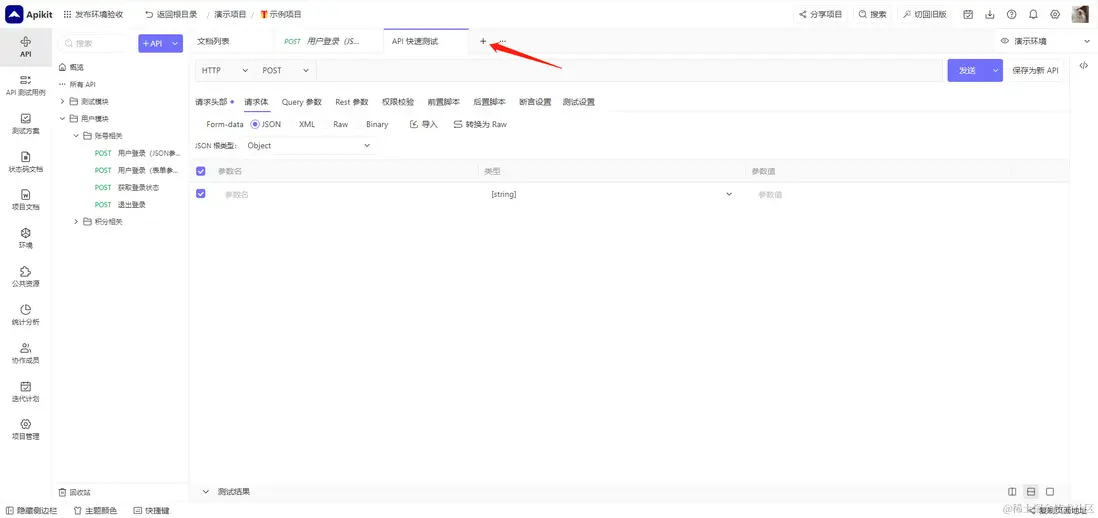Open 协作成员 in the sidebar
The width and height of the screenshot is (1098, 518).
[x=25, y=354]
